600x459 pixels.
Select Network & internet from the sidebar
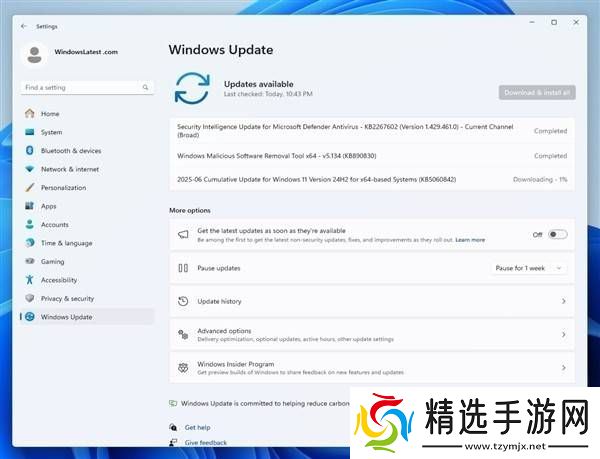(69, 169)
